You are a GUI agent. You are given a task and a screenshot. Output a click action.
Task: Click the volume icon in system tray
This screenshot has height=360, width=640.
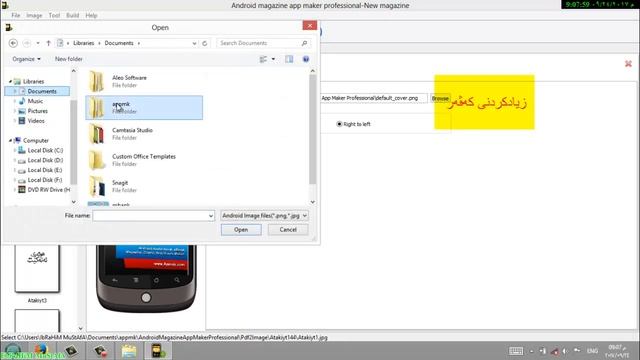click(x=565, y=351)
